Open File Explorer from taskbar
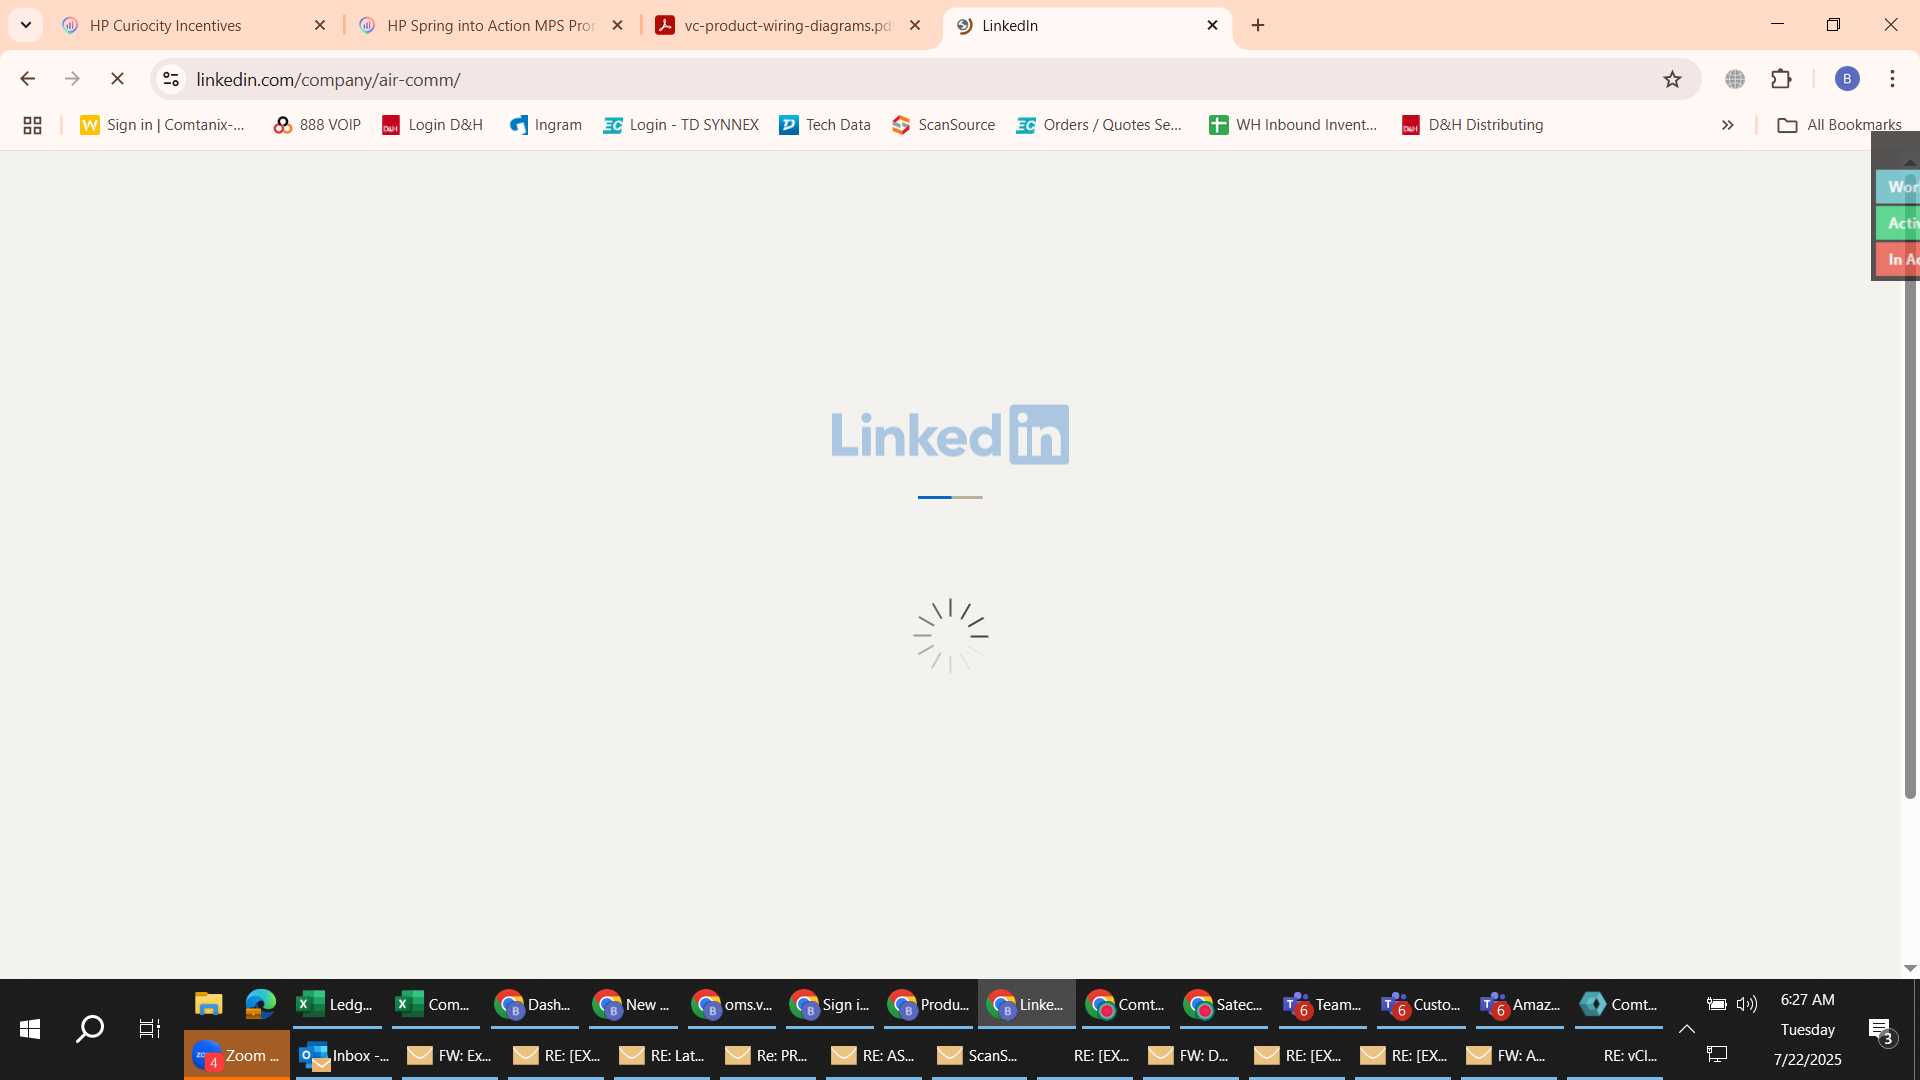1920x1080 pixels. click(208, 1004)
